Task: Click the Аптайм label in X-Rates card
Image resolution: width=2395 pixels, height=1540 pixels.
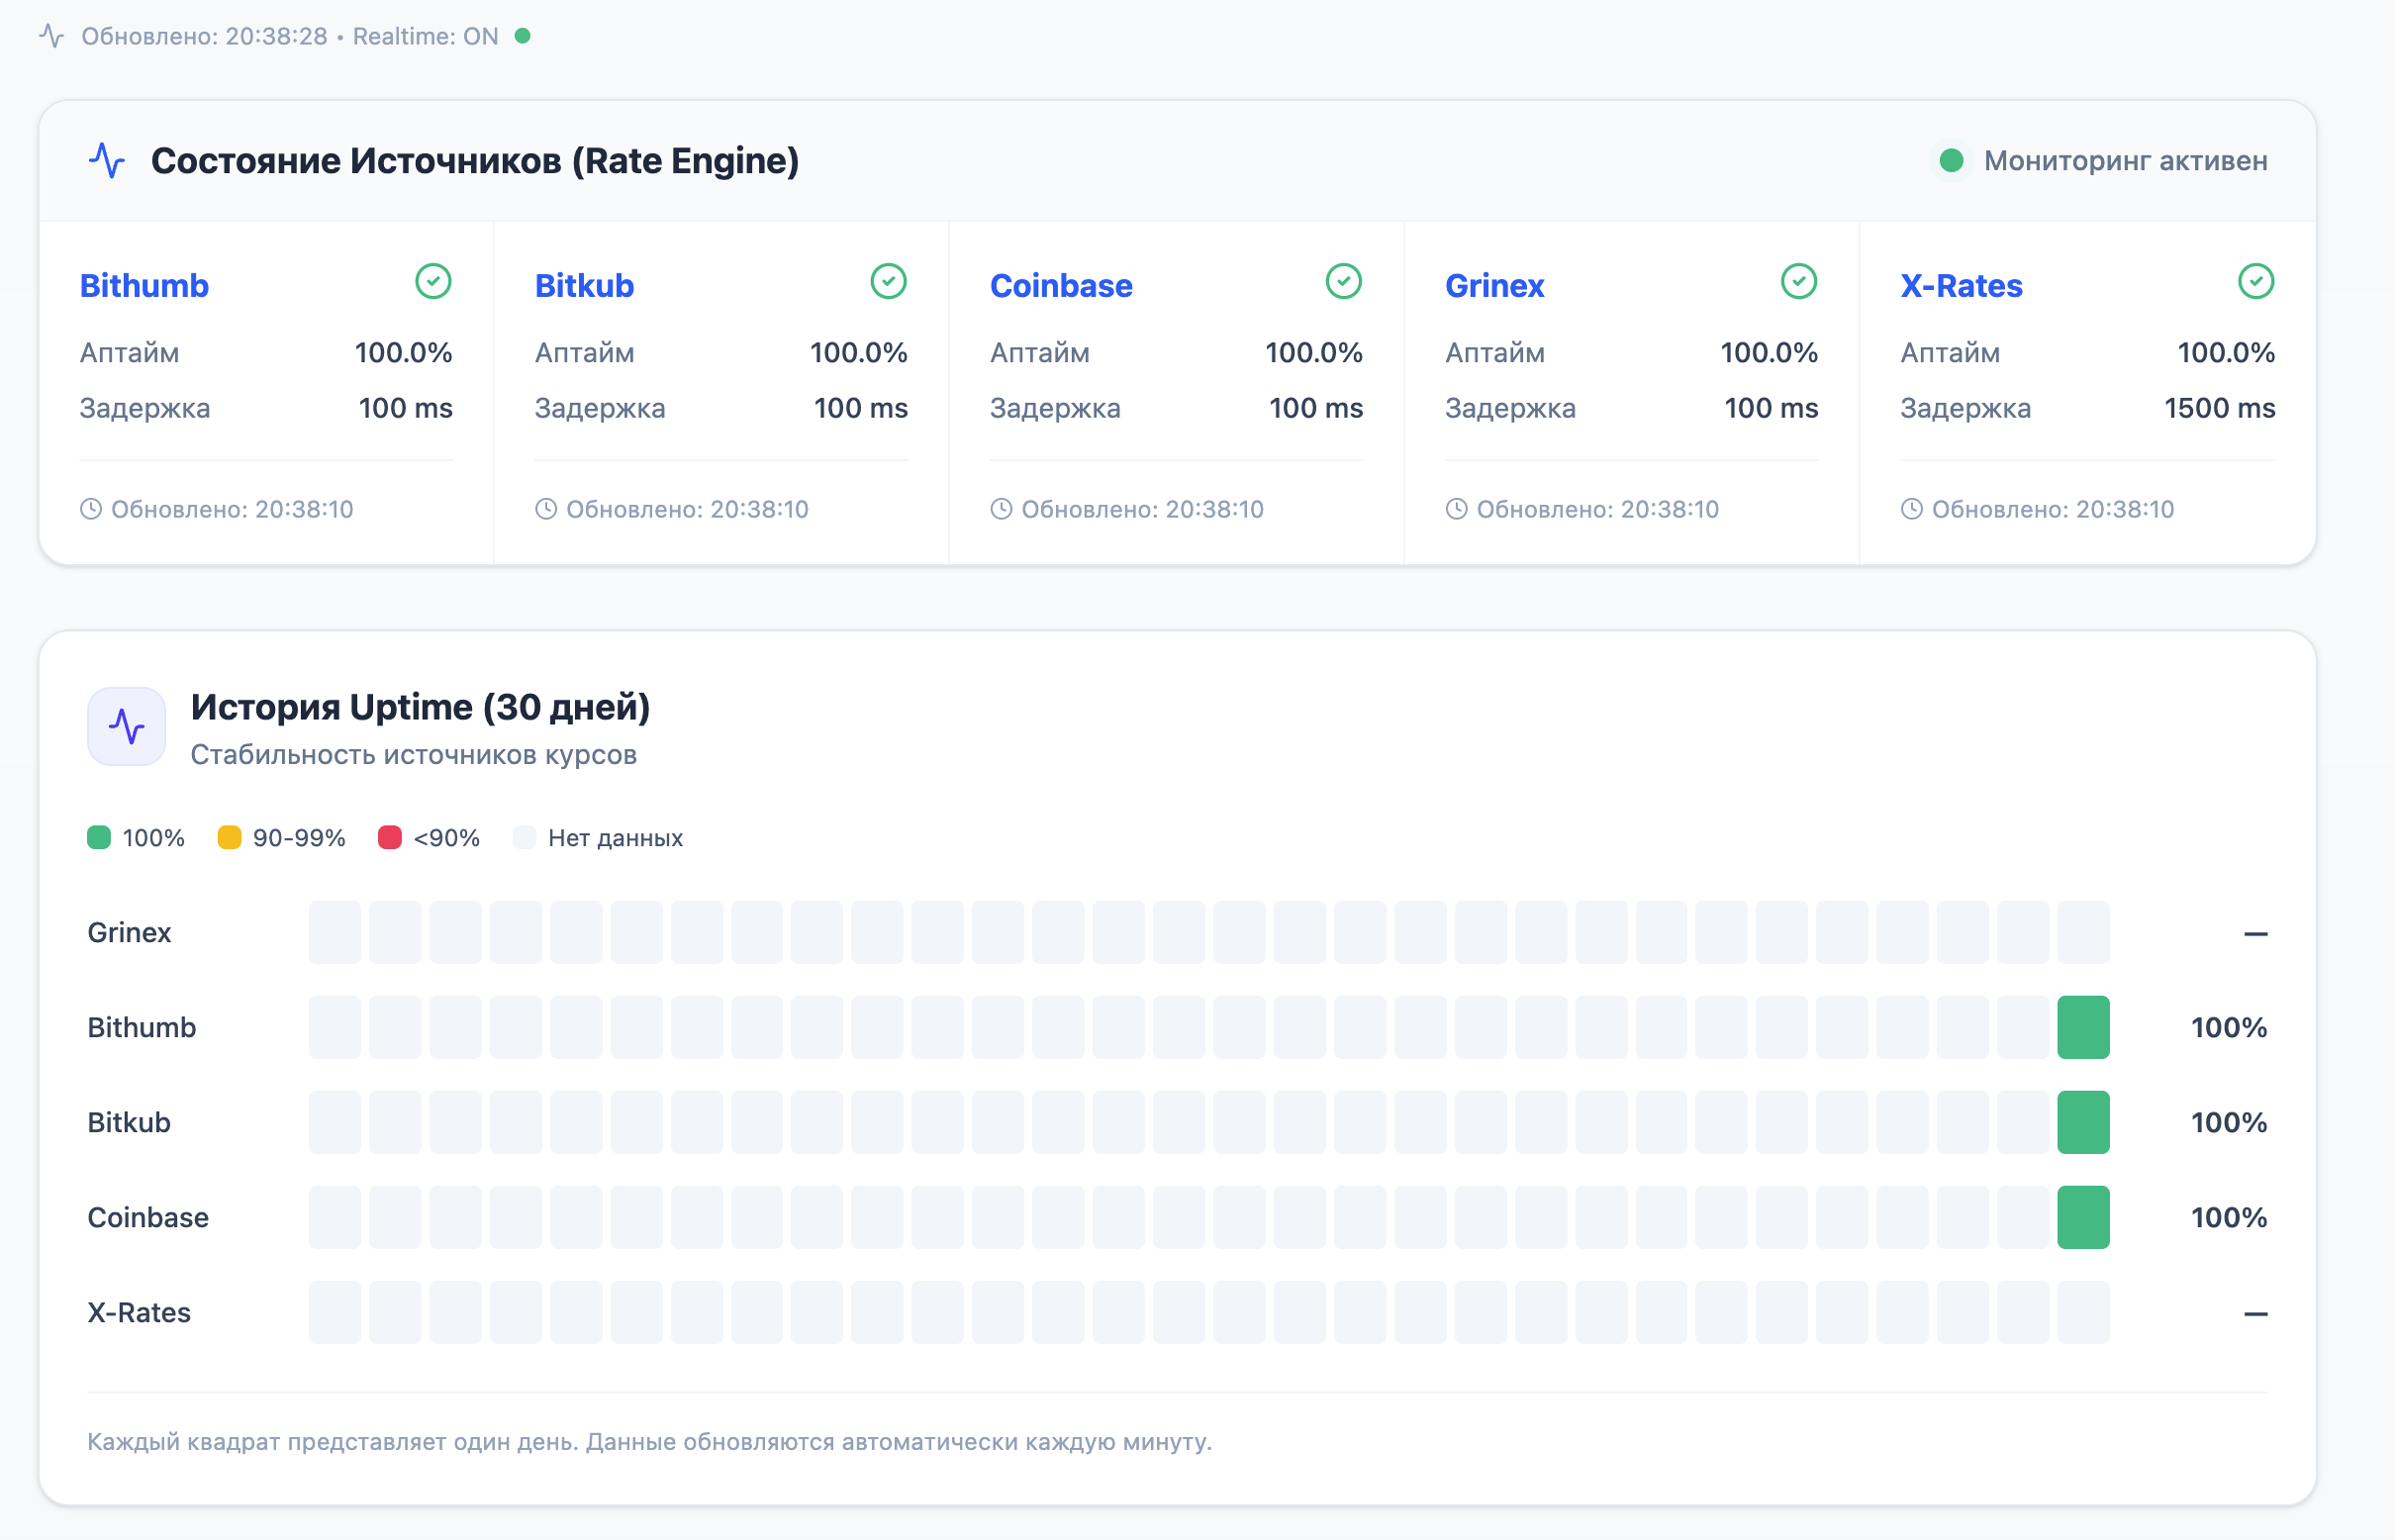Action: 1950,352
